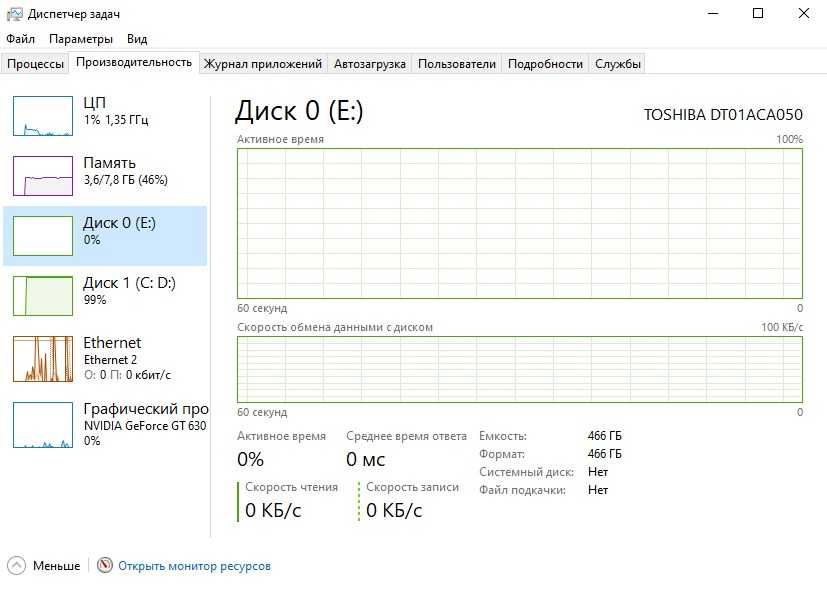Switch to the Пользователи tab
The image size is (827, 590).
[457, 64]
